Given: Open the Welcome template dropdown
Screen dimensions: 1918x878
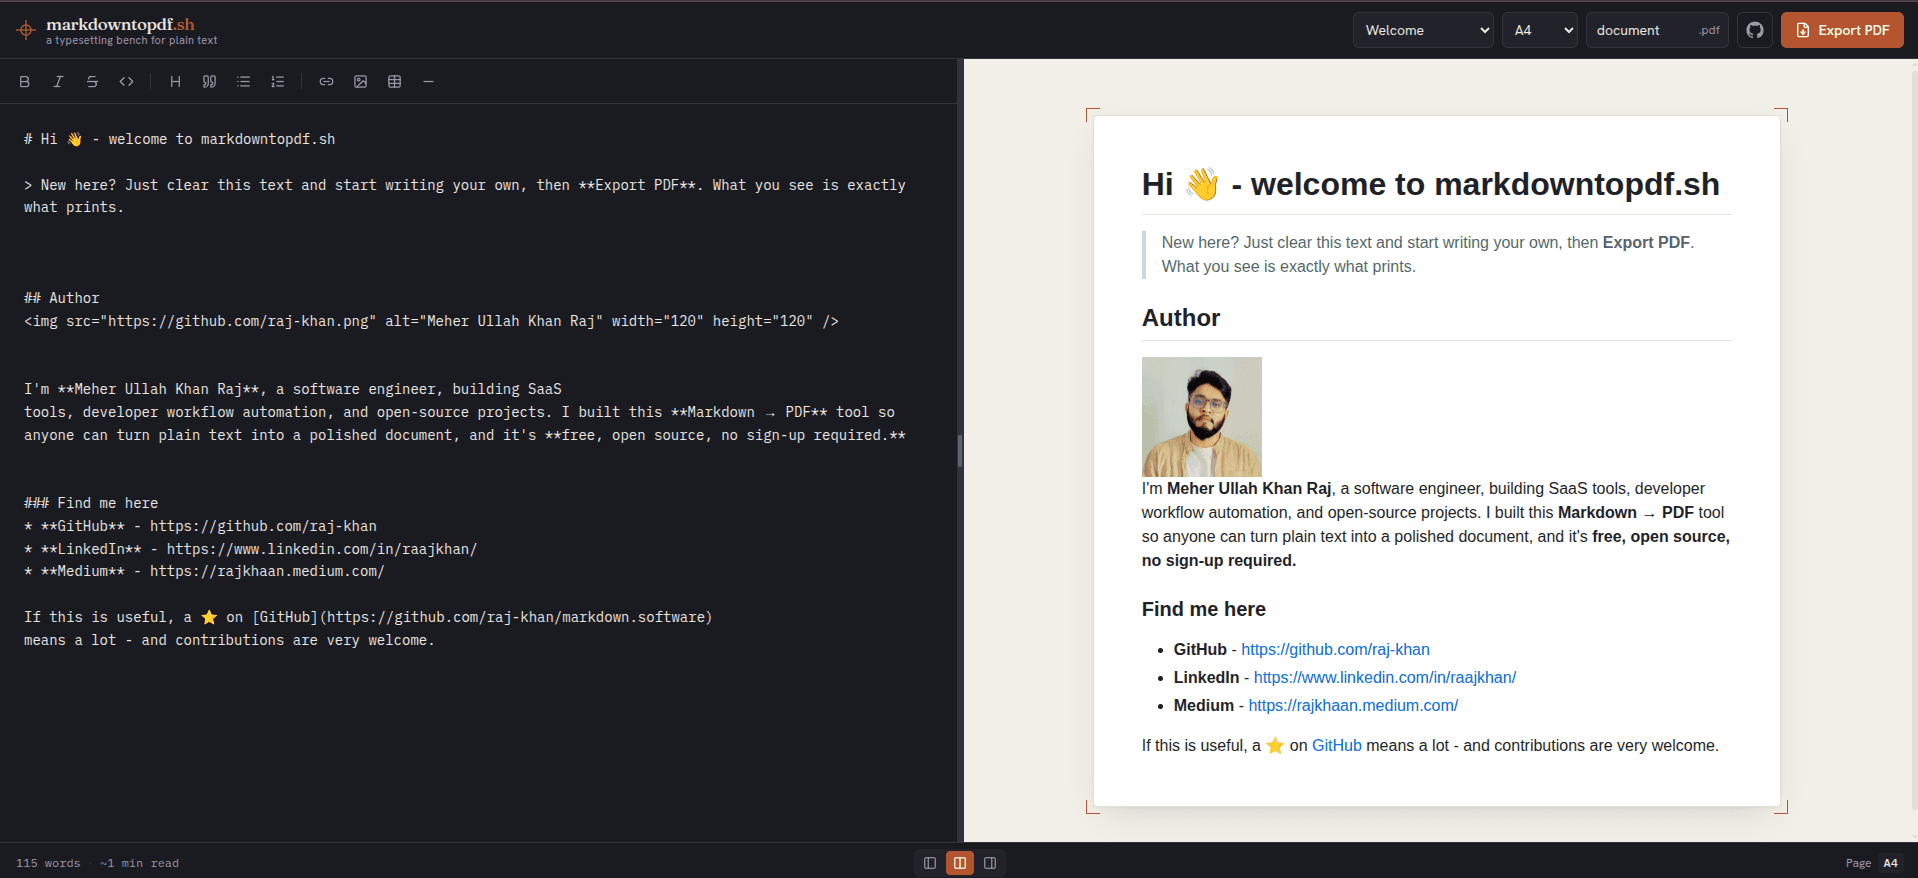Looking at the screenshot, I should [x=1423, y=30].
